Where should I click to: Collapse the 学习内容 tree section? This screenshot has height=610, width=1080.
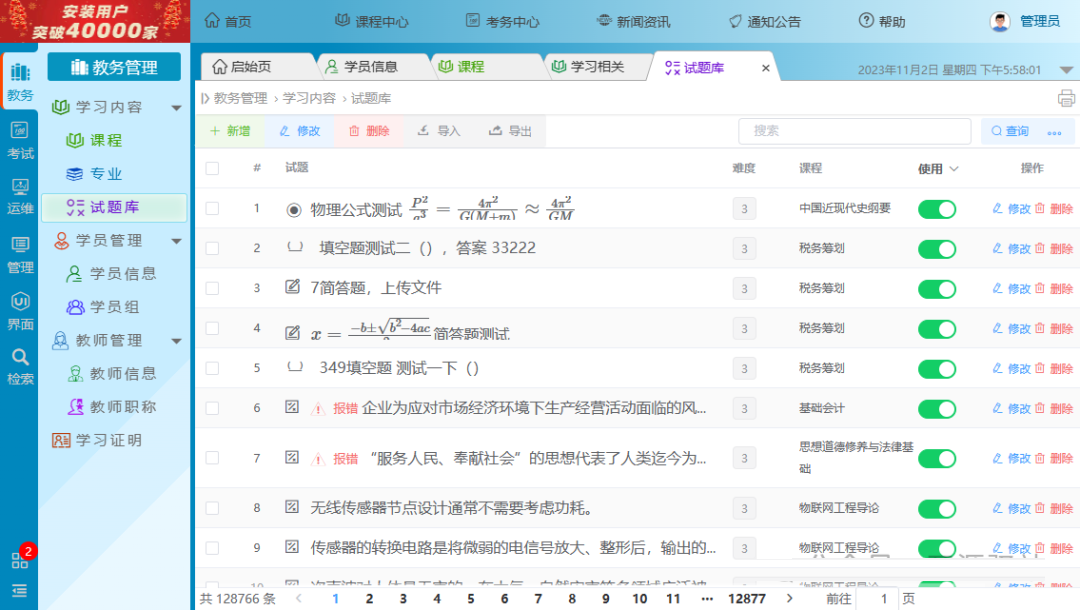(x=177, y=107)
